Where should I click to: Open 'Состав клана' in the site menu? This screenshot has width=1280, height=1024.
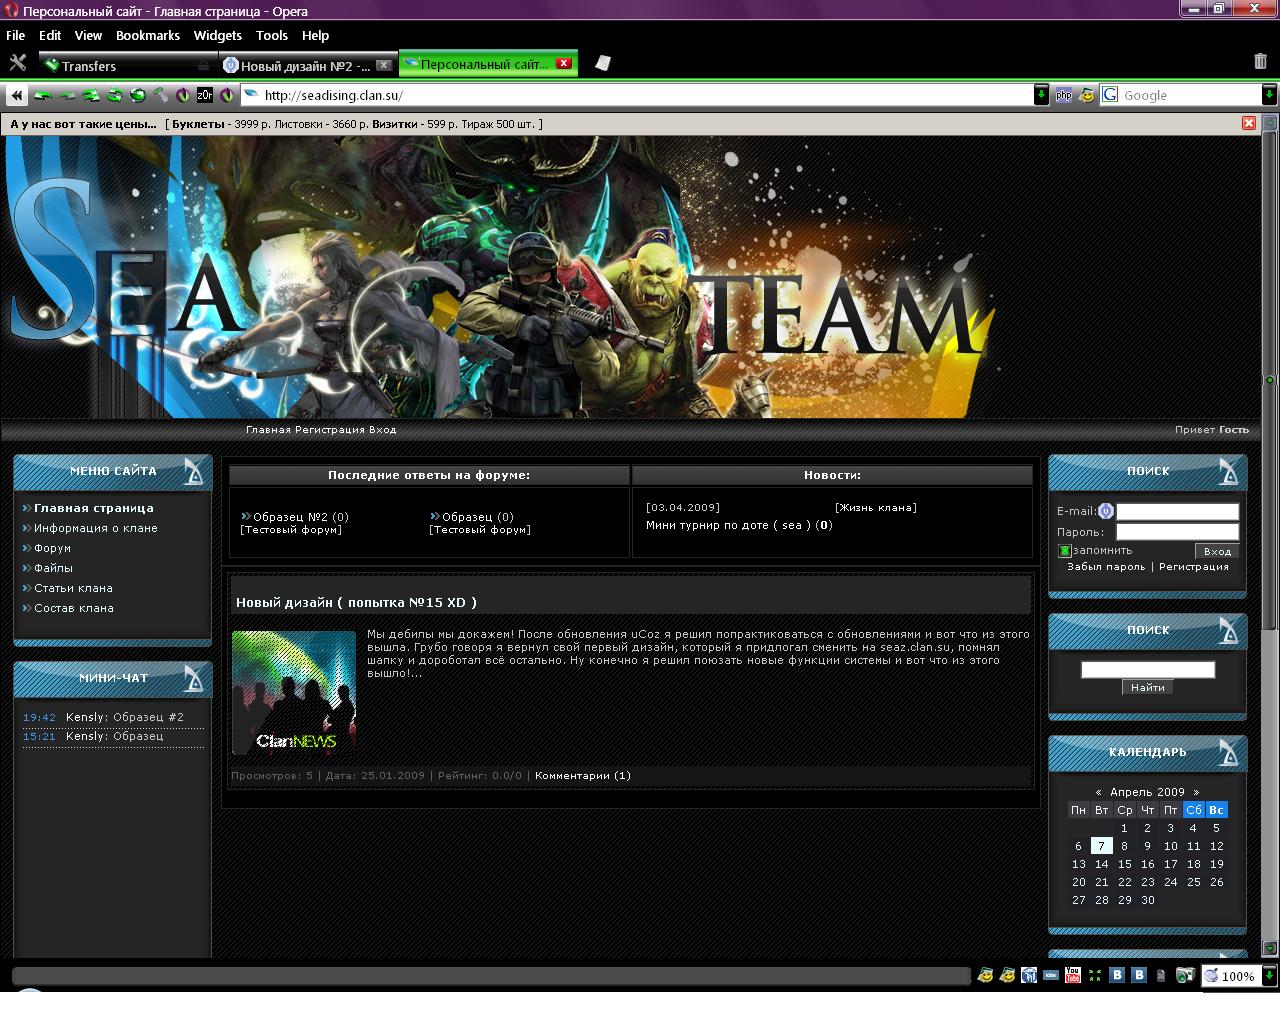pos(74,608)
